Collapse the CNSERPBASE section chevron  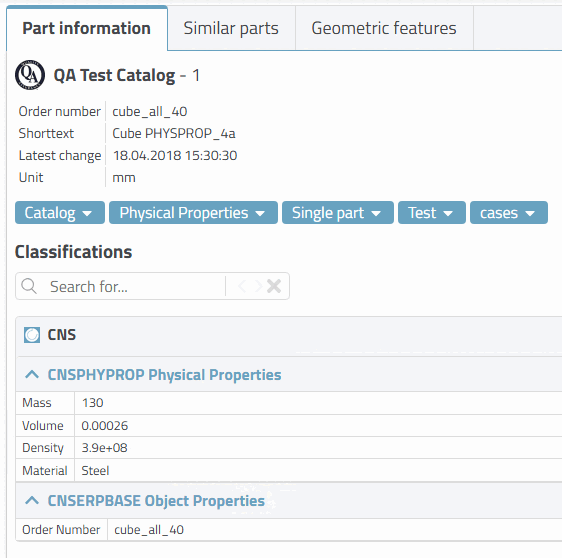[32, 501]
